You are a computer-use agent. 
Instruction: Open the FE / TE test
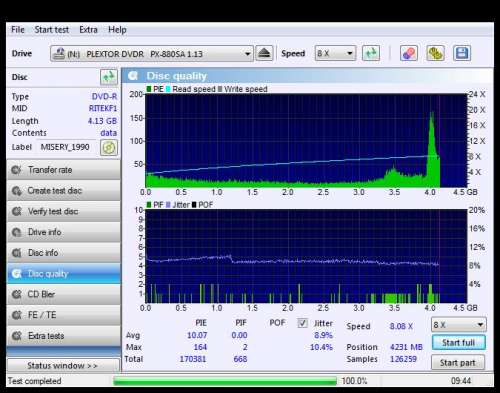tap(64, 315)
